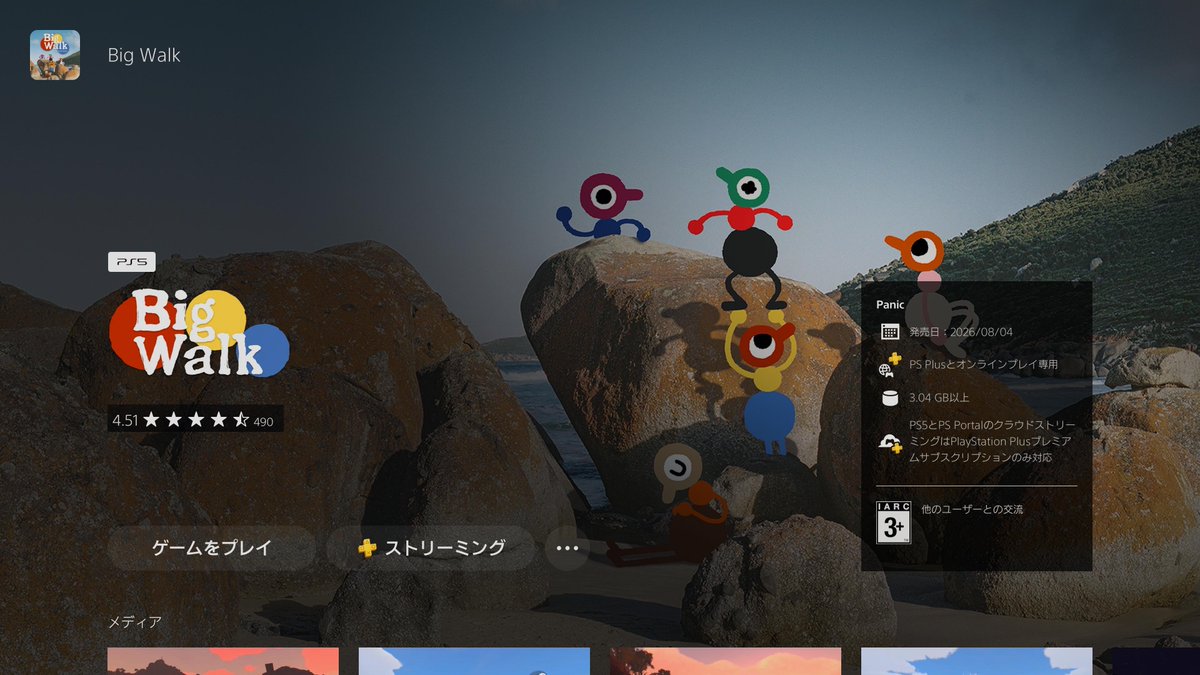1200x675 pixels.
Task: Click the cloud streaming premium subscription description
Action: (992, 441)
